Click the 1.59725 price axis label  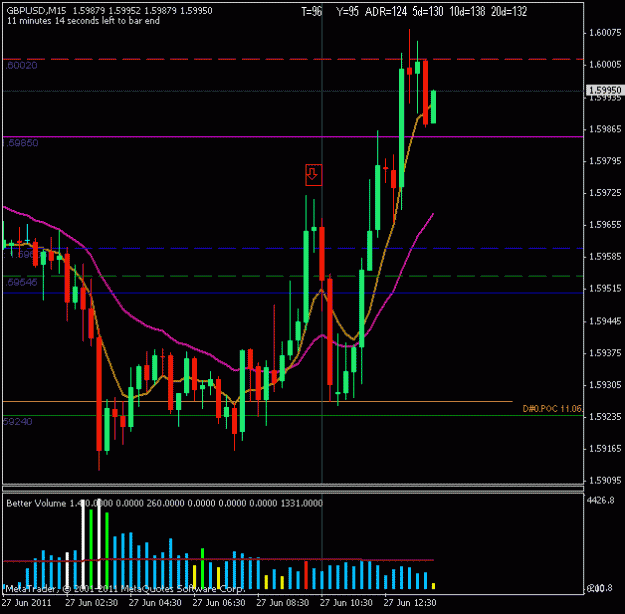[x=605, y=193]
